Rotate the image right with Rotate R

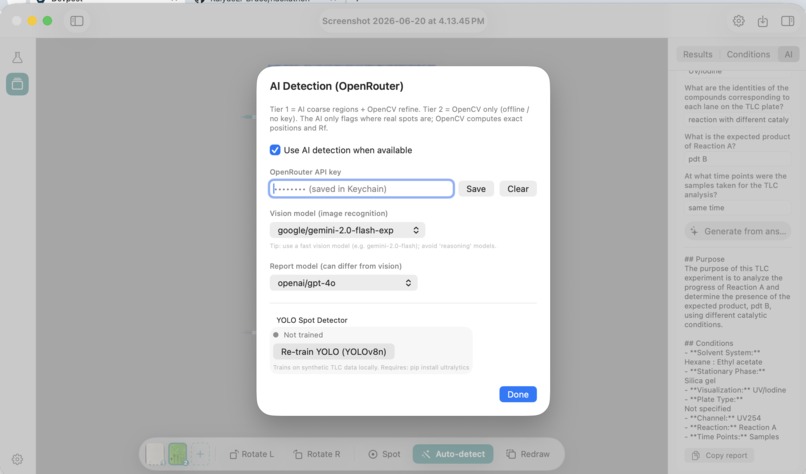pyautogui.click(x=317, y=454)
